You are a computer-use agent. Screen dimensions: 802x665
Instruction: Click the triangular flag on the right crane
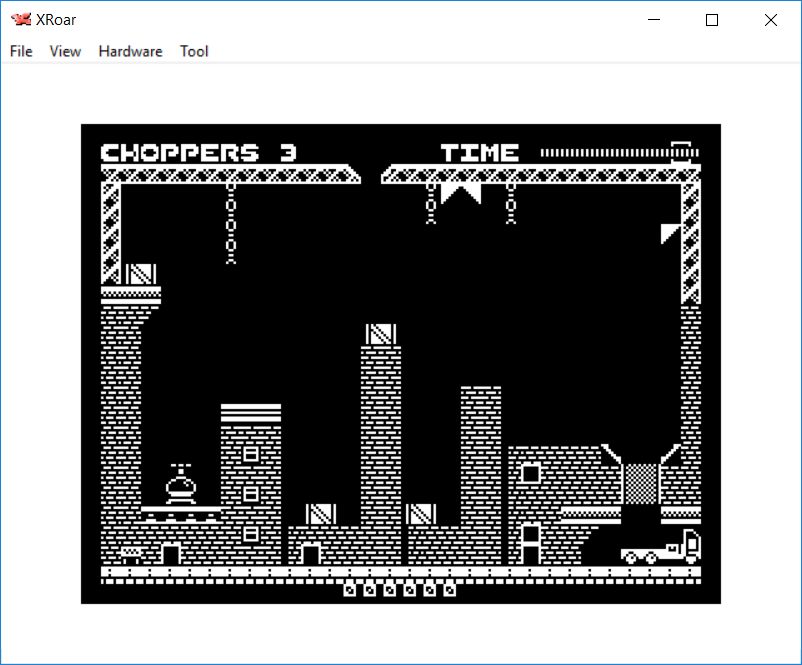pyautogui.click(x=671, y=233)
